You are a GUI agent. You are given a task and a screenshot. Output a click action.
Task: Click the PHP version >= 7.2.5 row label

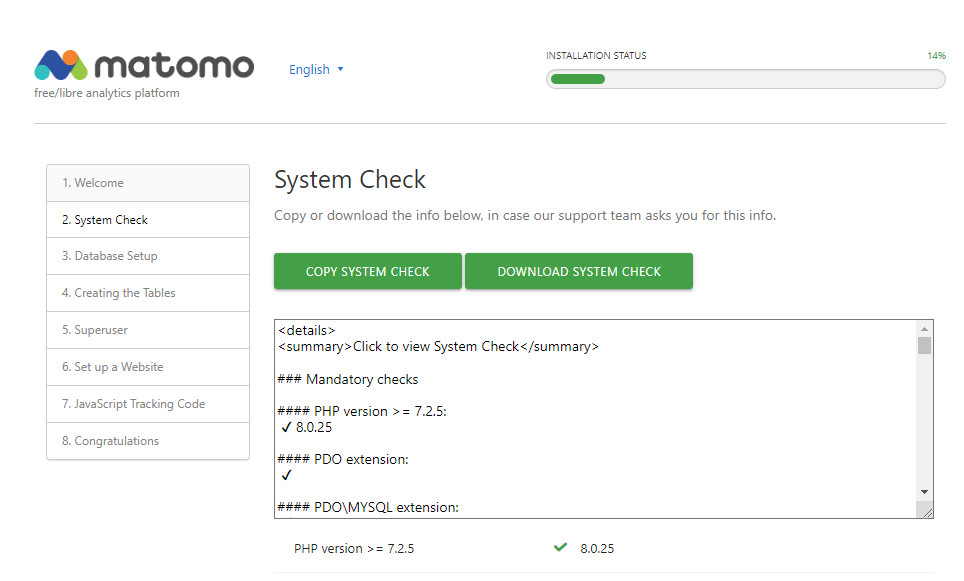click(354, 549)
